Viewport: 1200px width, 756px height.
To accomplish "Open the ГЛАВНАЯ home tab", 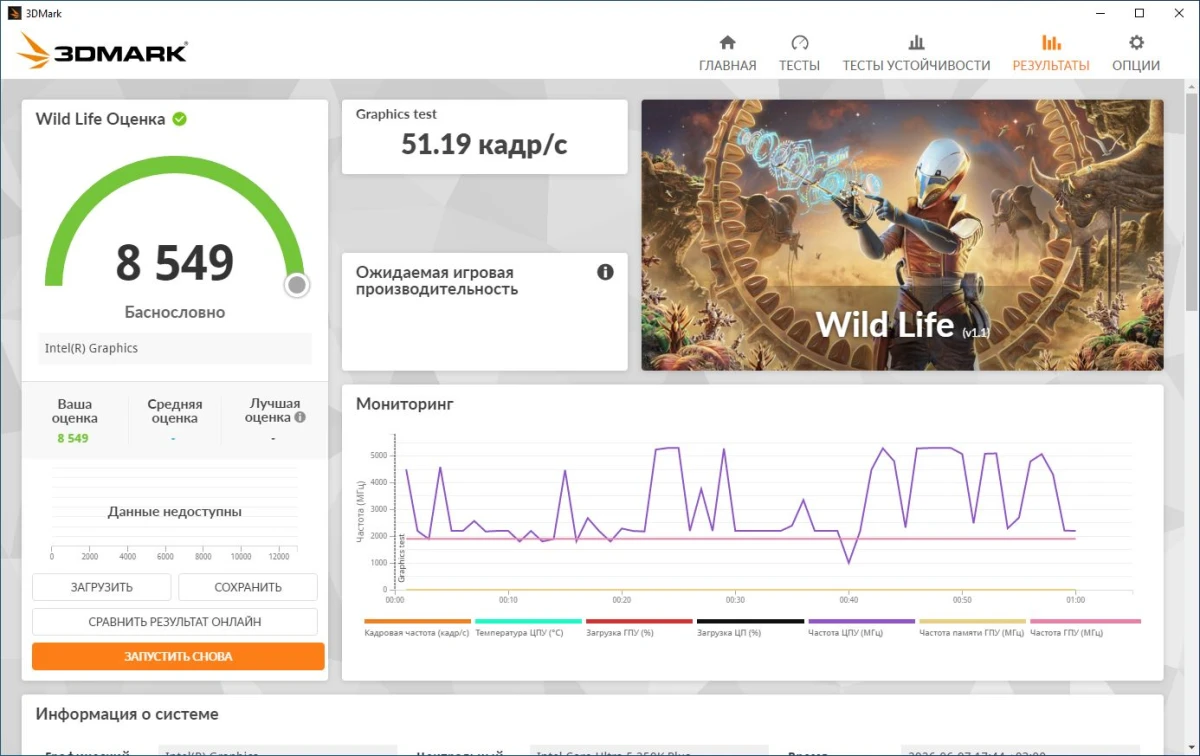I will pos(727,54).
